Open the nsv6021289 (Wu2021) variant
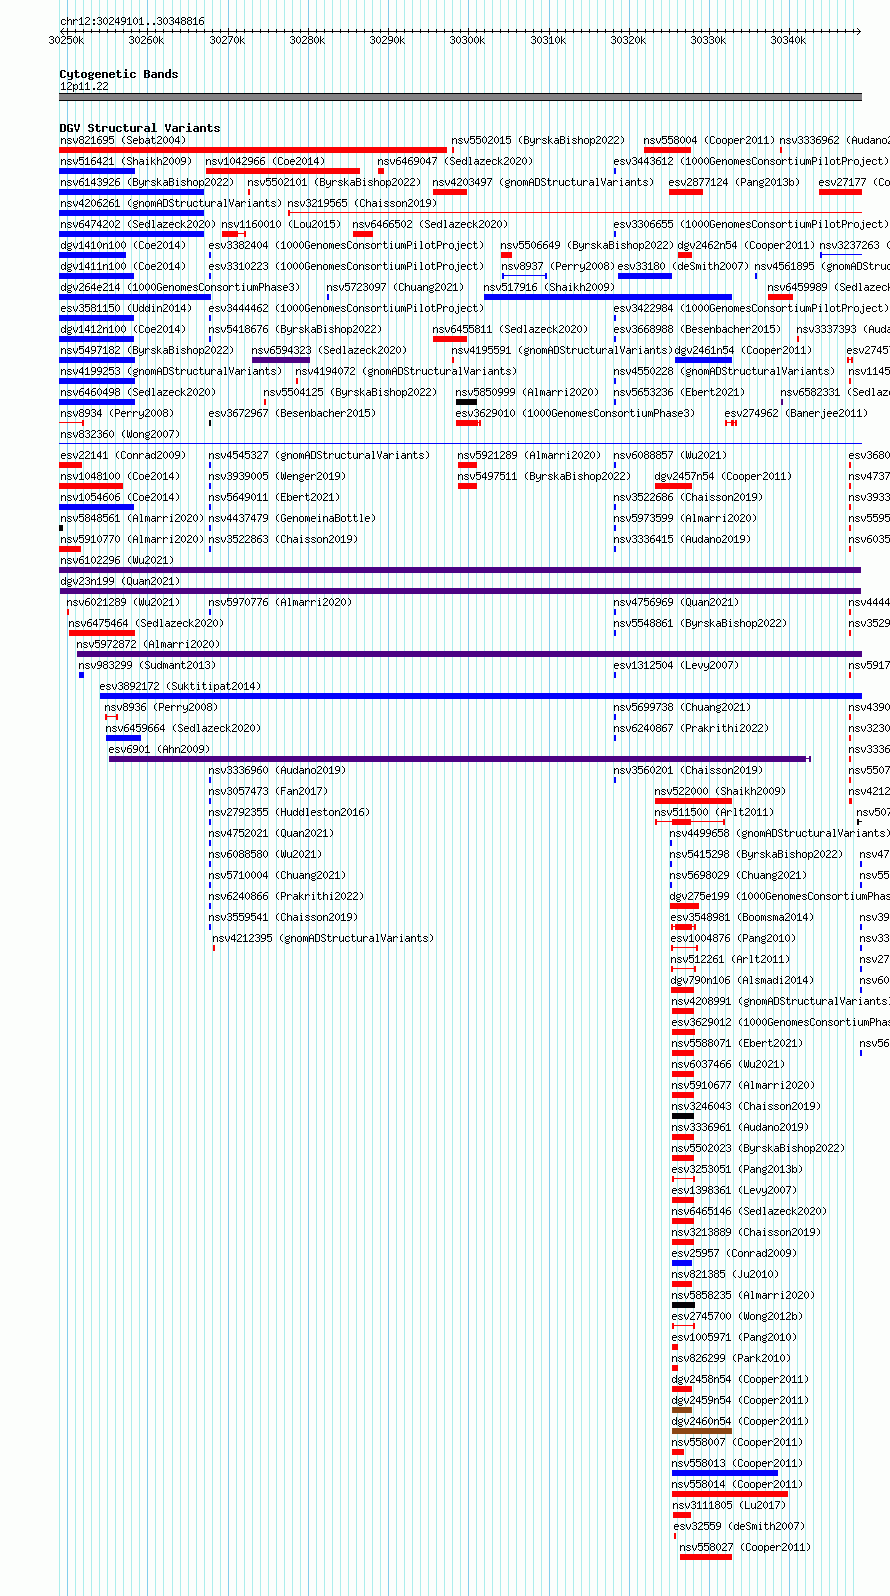The height and width of the screenshot is (1596, 890). [x=124, y=602]
